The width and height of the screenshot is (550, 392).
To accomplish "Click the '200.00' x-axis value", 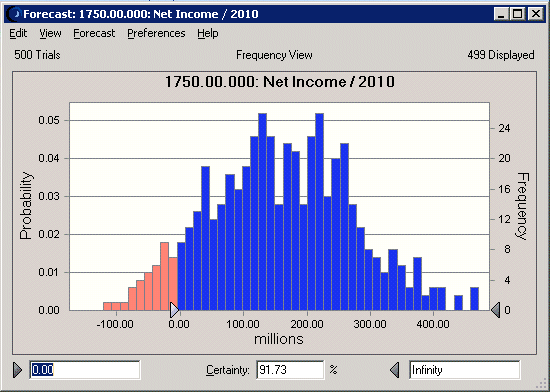I will (307, 324).
